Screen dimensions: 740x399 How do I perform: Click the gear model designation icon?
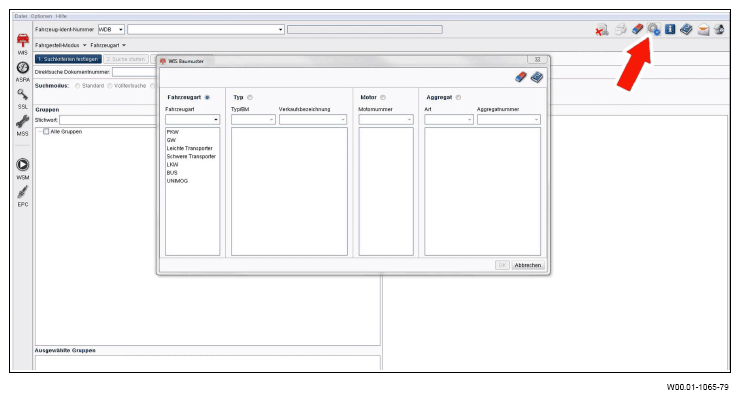coord(654,30)
